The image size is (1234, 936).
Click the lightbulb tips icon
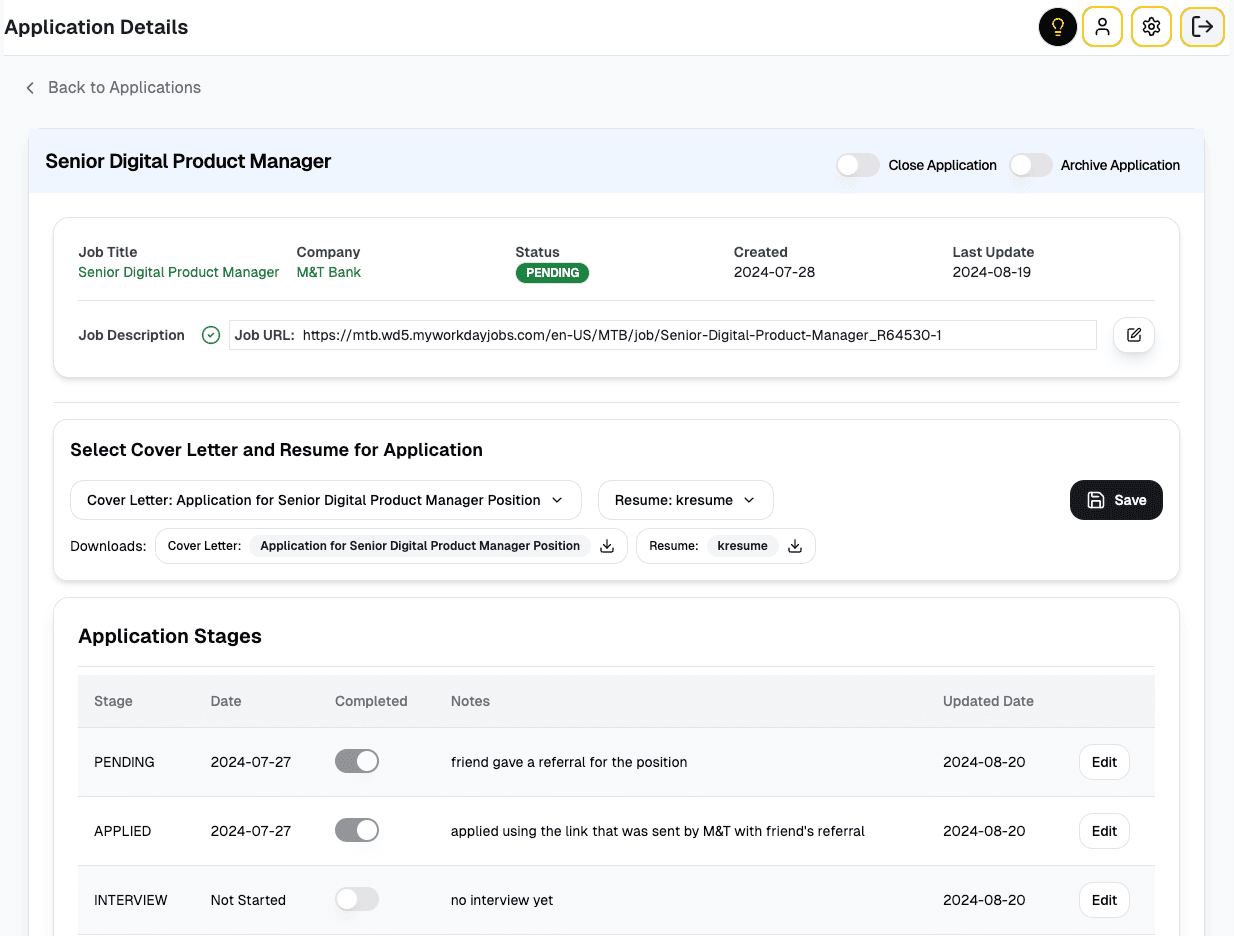coord(1057,27)
